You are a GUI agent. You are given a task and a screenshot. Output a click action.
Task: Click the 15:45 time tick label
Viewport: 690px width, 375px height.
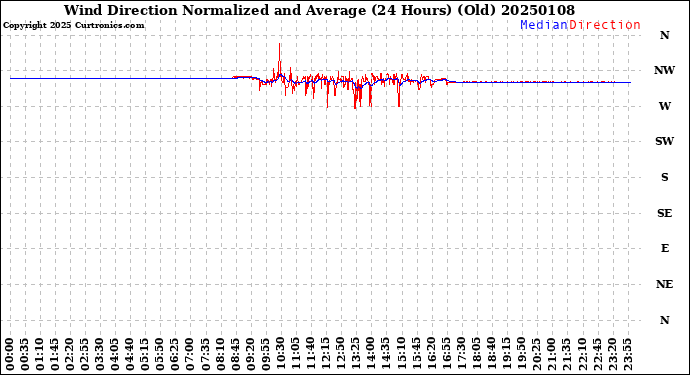(x=416, y=354)
